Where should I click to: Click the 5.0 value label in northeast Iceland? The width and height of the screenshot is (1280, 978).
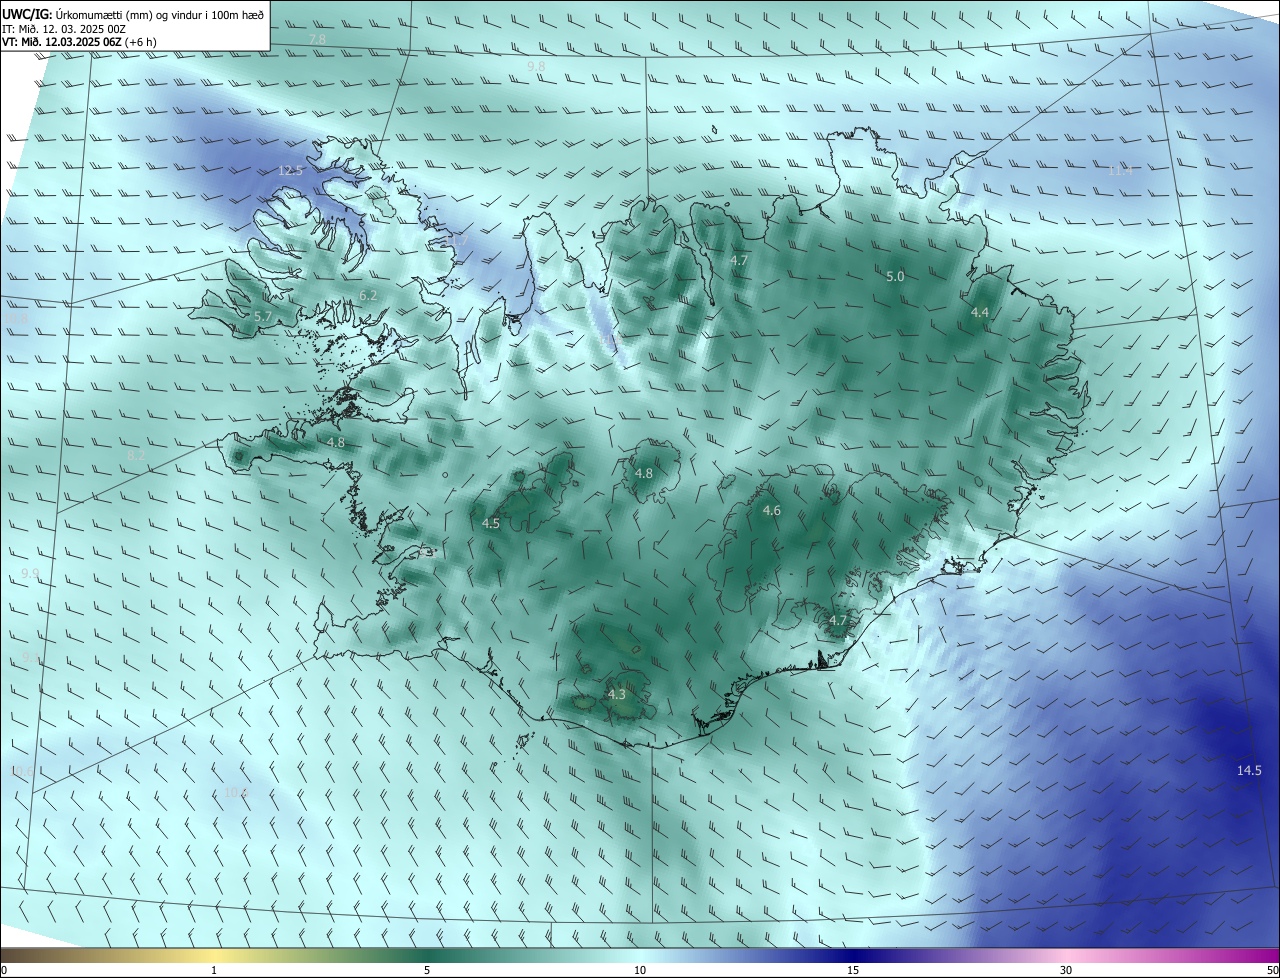pyautogui.click(x=895, y=276)
